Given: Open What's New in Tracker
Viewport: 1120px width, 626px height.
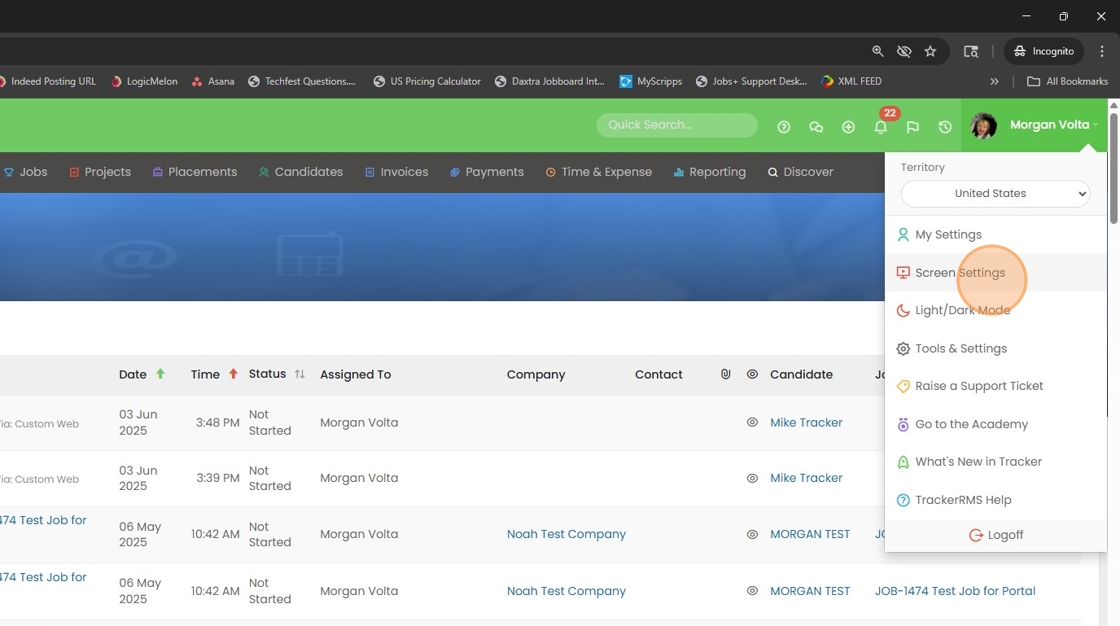Looking at the screenshot, I should [996, 462].
